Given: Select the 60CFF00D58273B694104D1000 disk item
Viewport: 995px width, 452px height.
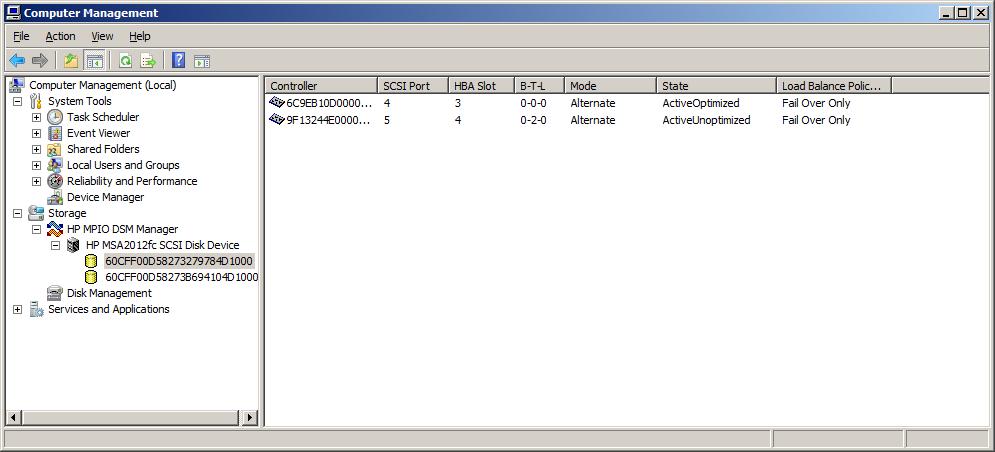Looking at the screenshot, I should 181,277.
